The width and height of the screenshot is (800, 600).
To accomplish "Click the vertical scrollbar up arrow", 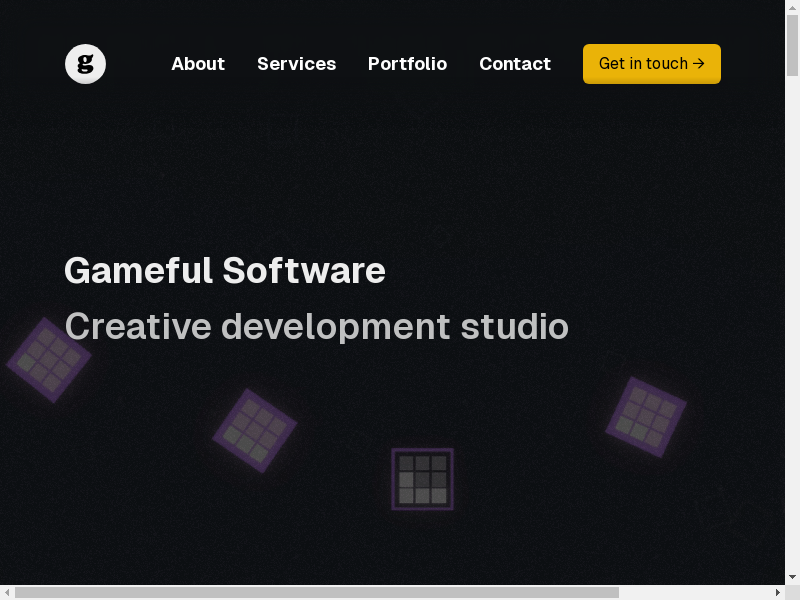I will [x=793, y=7].
